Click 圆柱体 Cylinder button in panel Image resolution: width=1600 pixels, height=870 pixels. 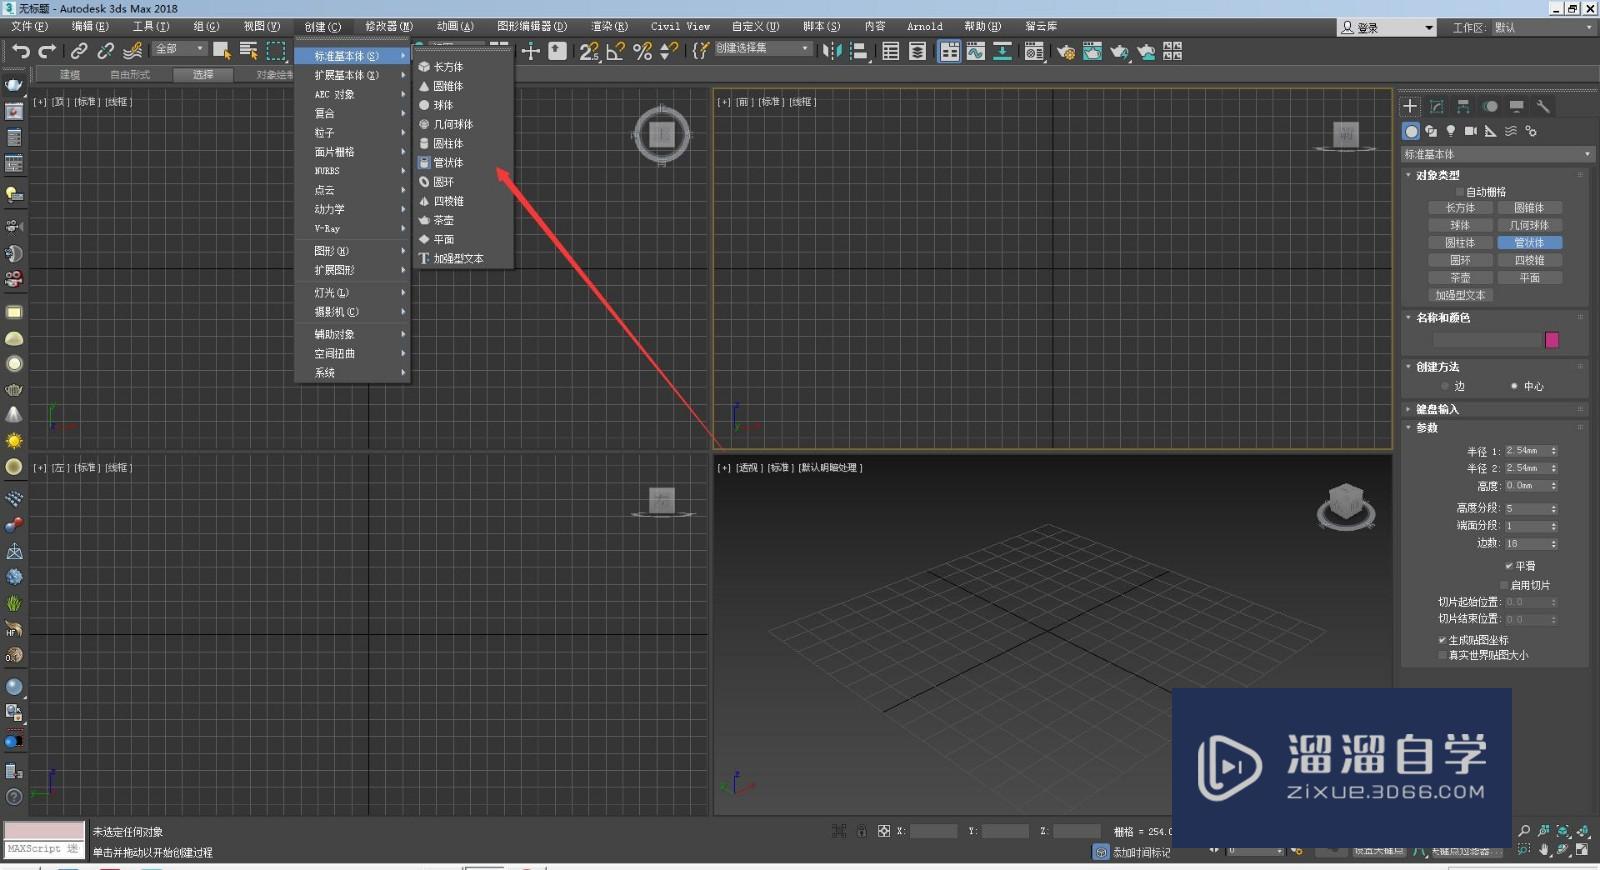tap(1460, 243)
